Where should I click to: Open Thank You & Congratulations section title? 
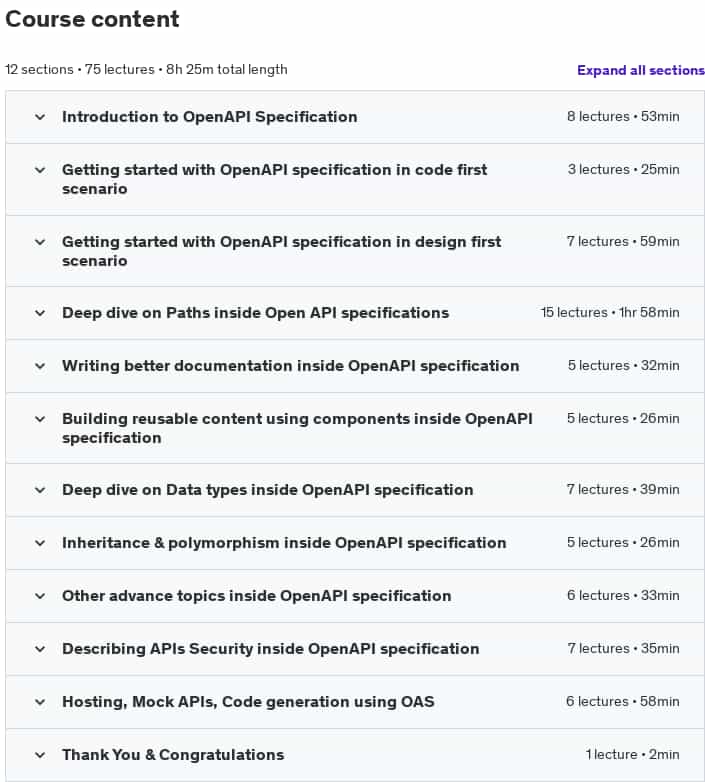pos(173,755)
